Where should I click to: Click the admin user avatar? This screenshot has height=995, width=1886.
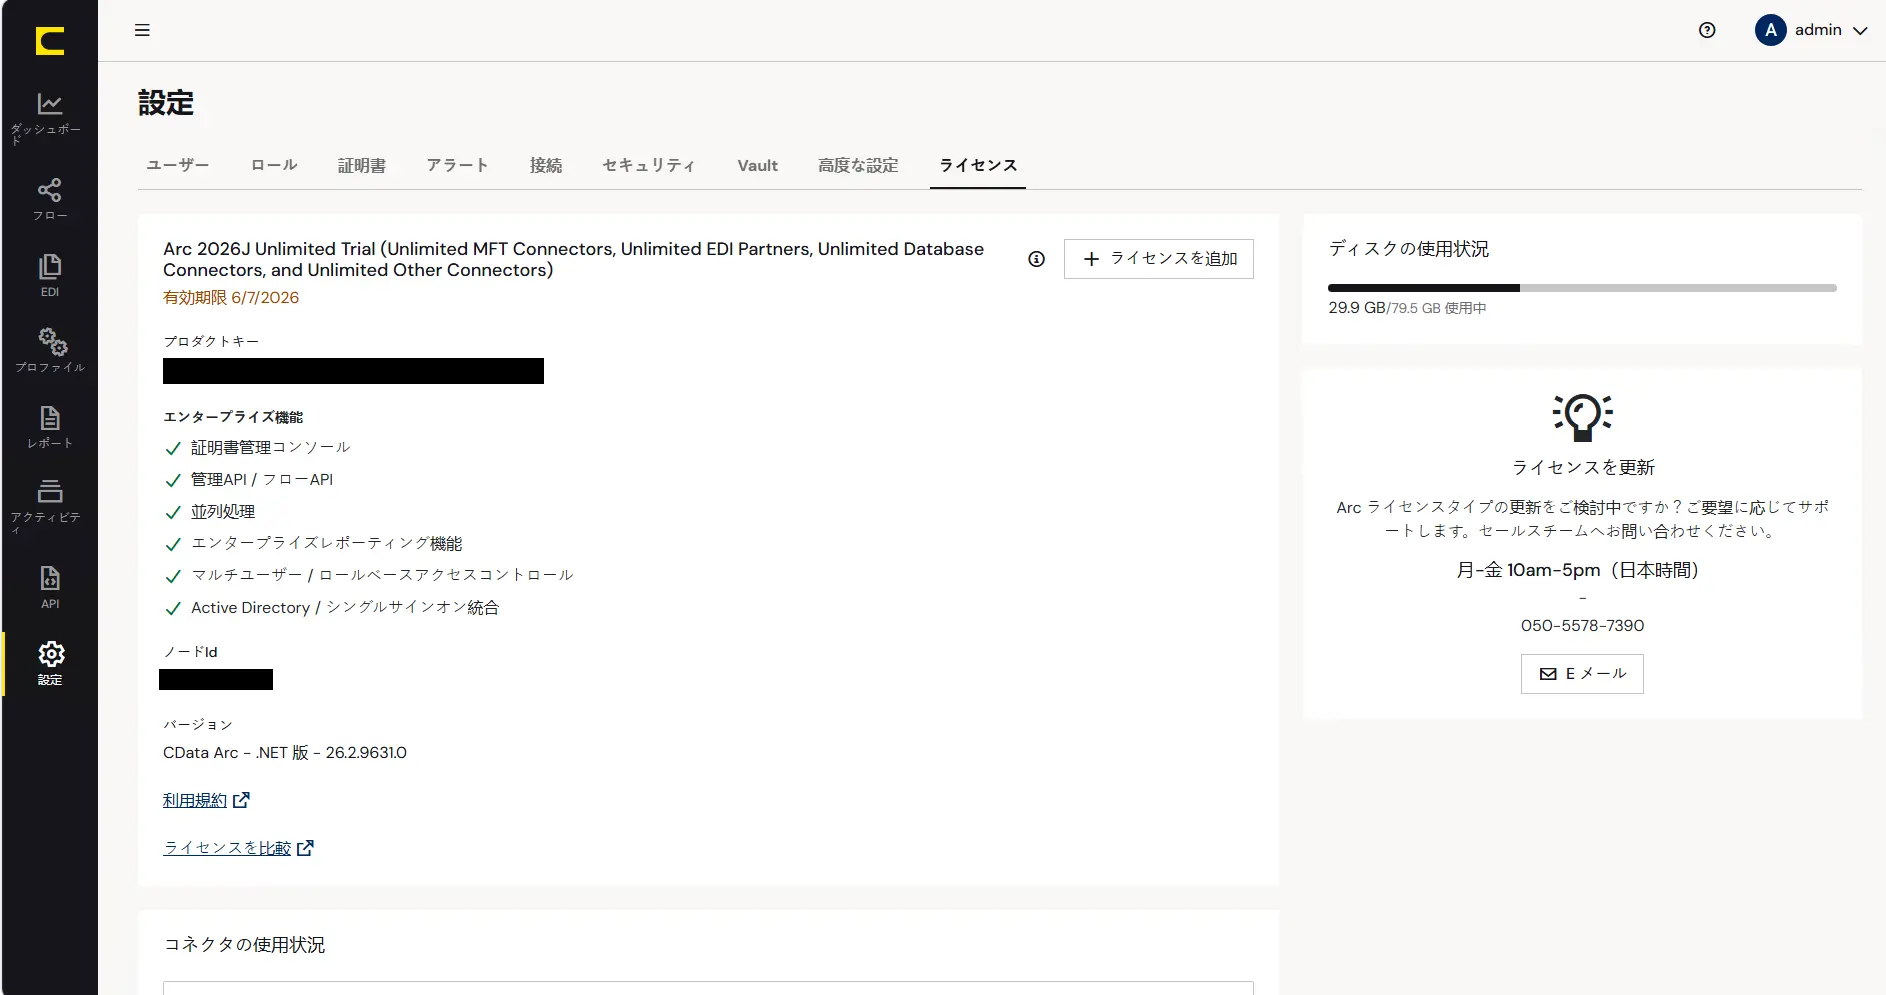pyautogui.click(x=1770, y=30)
